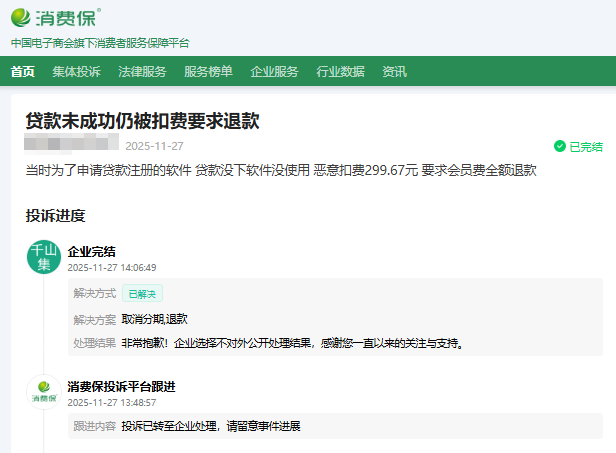The width and height of the screenshot is (616, 453).
Task: Click the slogan 中国电子商会旗下消费者服务保障平台
Action: point(100,43)
